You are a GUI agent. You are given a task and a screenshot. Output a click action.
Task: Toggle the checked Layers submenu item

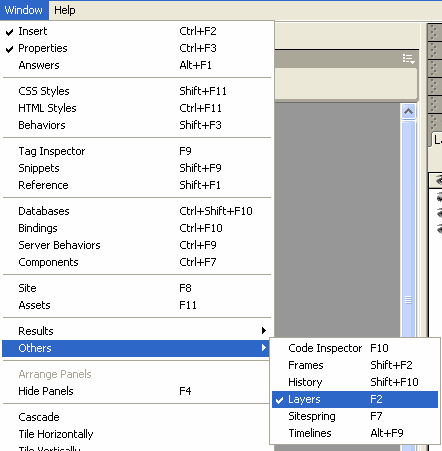pos(355,399)
